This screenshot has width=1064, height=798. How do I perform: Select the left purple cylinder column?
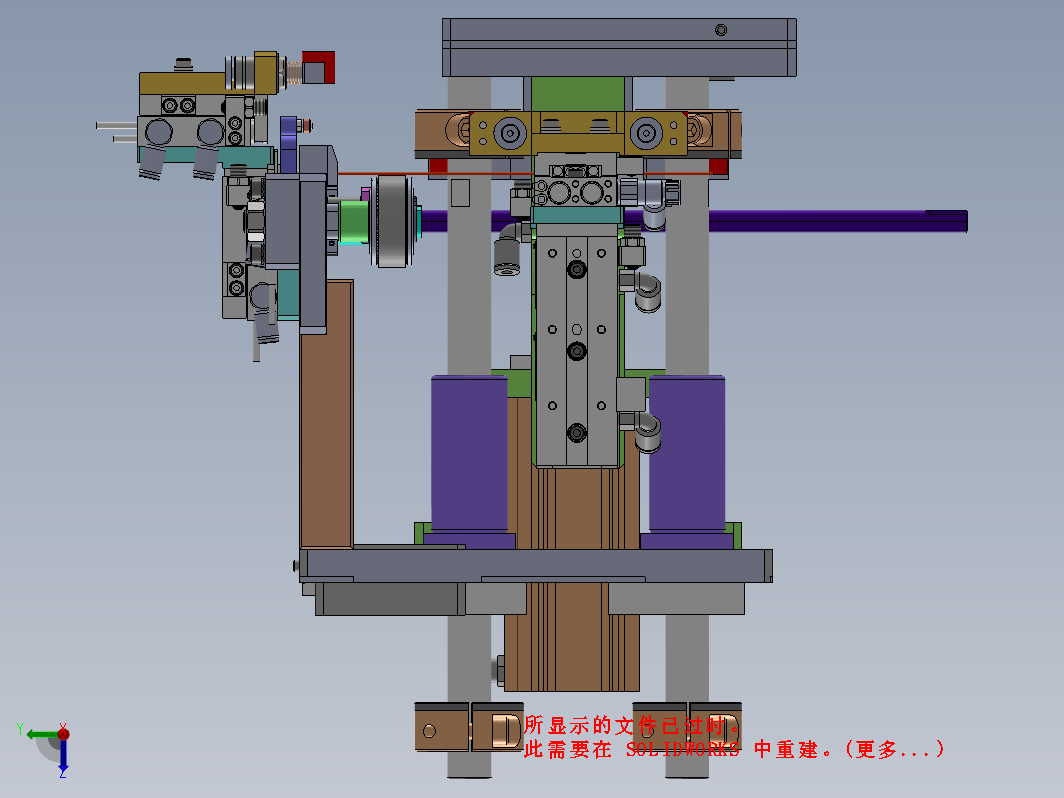click(469, 453)
